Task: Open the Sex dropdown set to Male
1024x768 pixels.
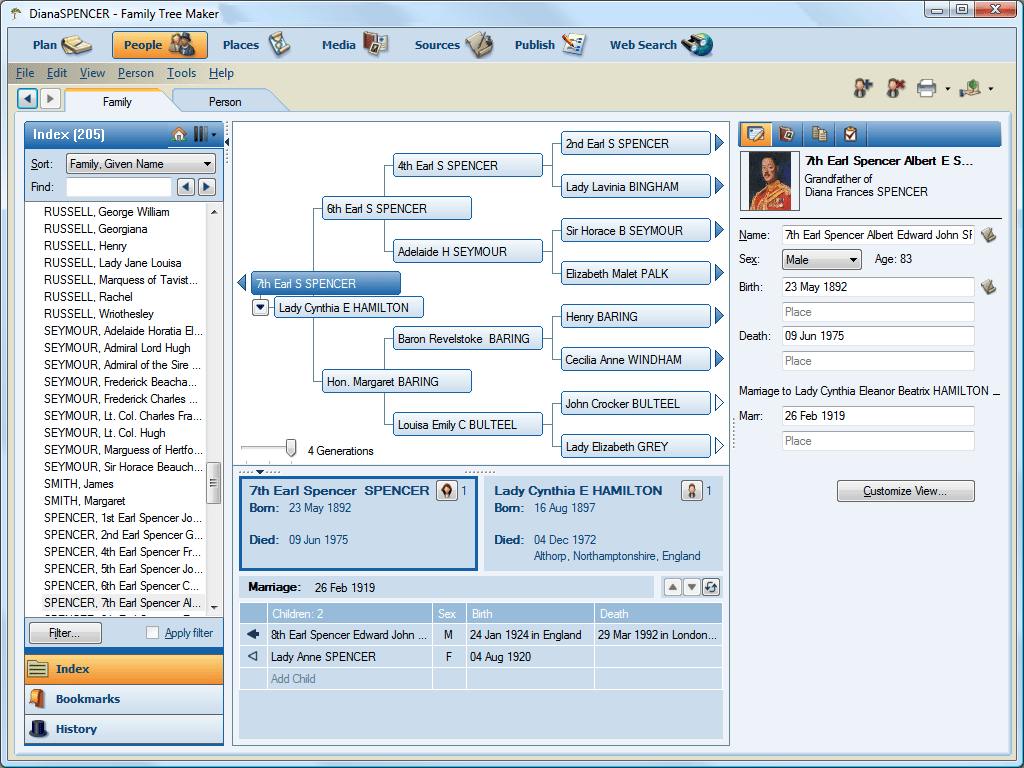Action: [820, 258]
